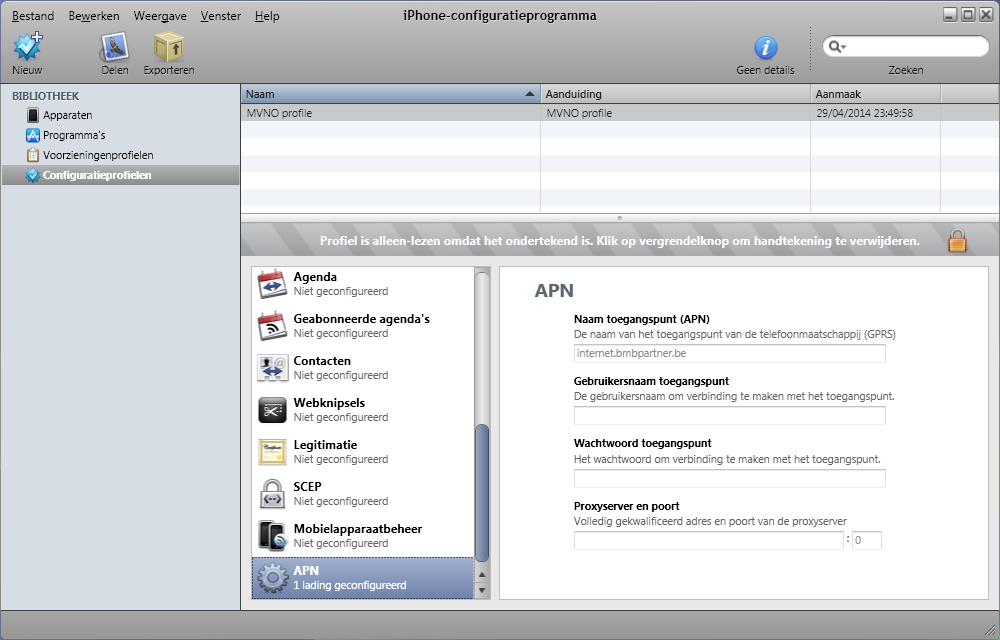Sort the list by Naam column
Image resolution: width=1000 pixels, height=640 pixels.
pos(390,94)
